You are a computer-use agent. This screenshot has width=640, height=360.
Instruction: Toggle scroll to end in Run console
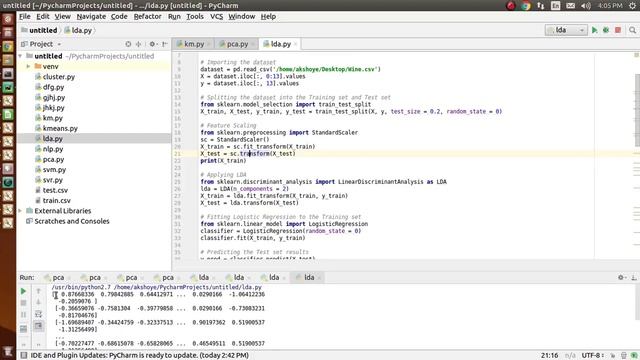coord(38,325)
